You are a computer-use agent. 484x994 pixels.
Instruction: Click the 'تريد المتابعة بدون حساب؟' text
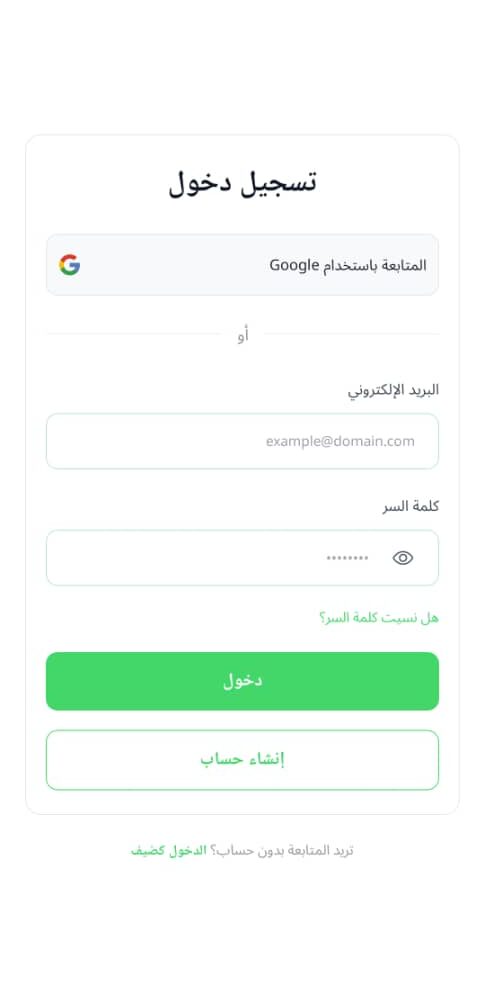coord(282,851)
